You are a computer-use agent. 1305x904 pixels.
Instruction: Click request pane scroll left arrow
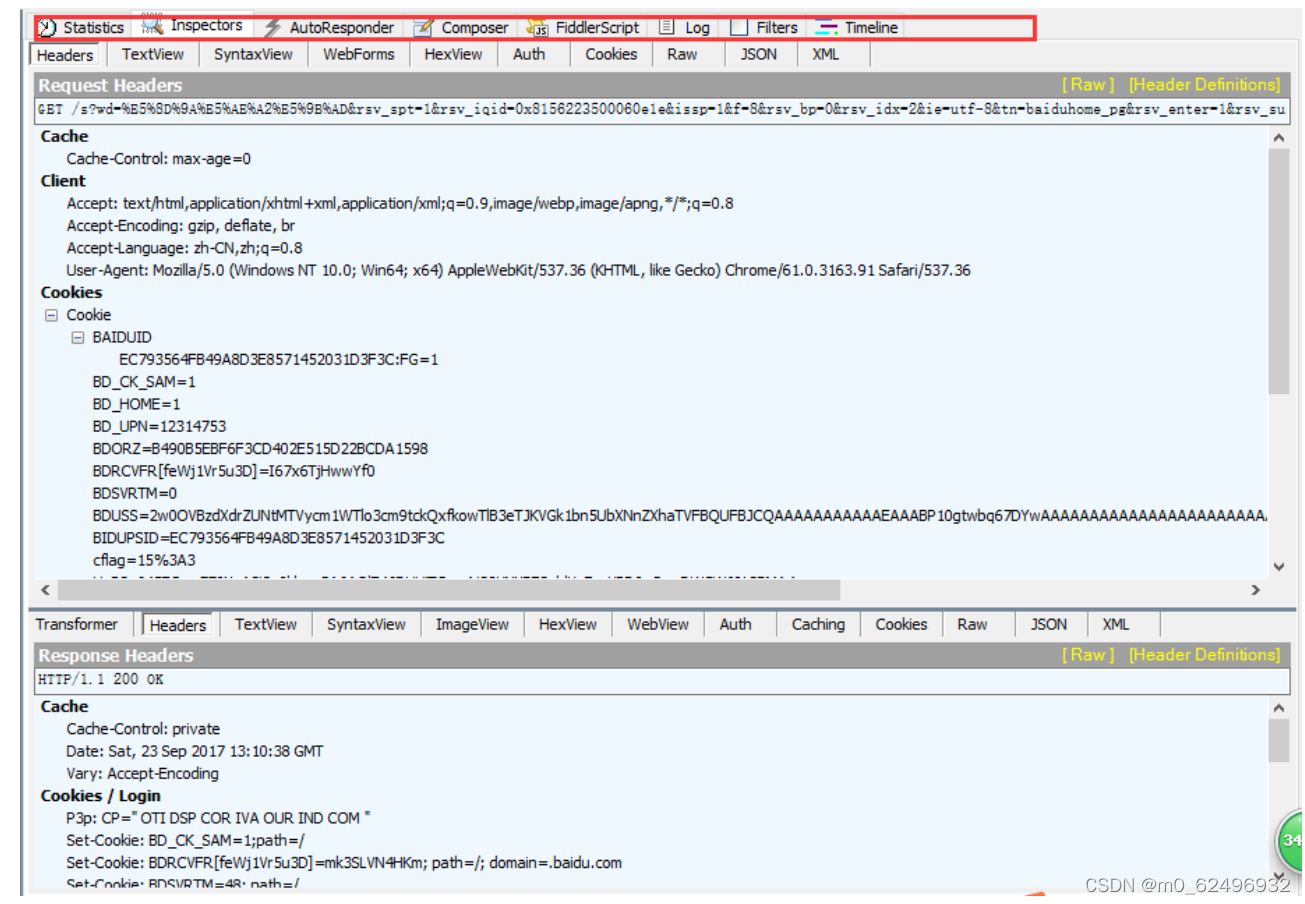pyautogui.click(x=44, y=590)
